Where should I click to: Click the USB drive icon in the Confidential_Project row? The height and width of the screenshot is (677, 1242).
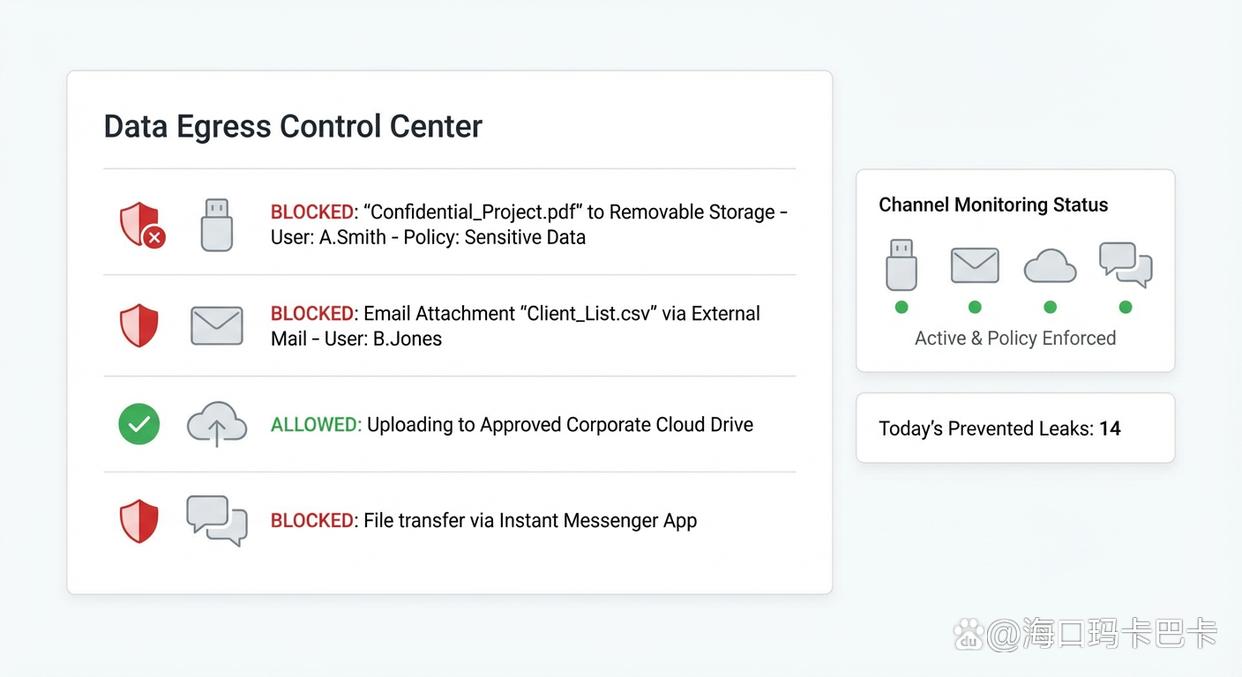point(216,224)
